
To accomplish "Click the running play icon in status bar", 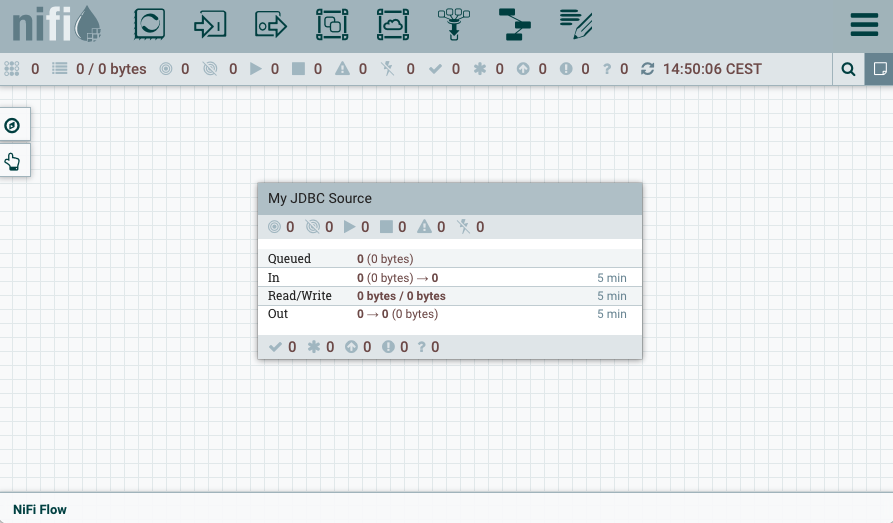I will pyautogui.click(x=255, y=69).
